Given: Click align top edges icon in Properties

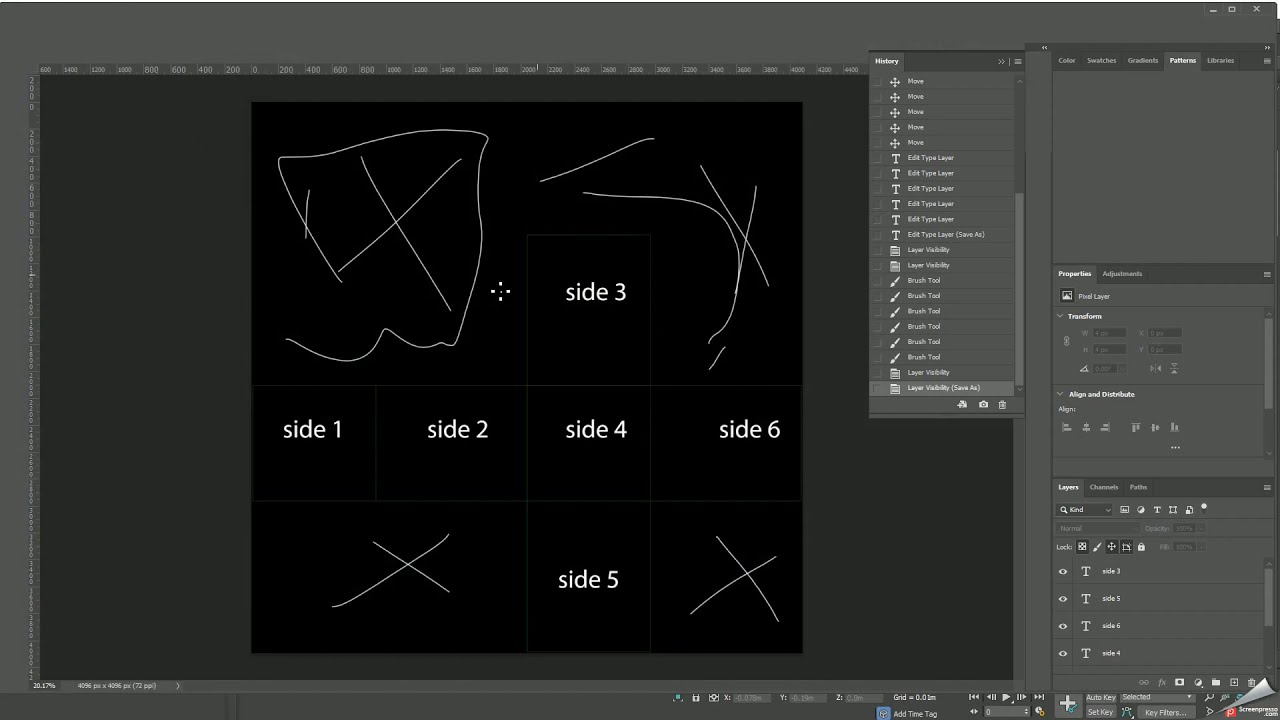Looking at the screenshot, I should tap(1136, 427).
